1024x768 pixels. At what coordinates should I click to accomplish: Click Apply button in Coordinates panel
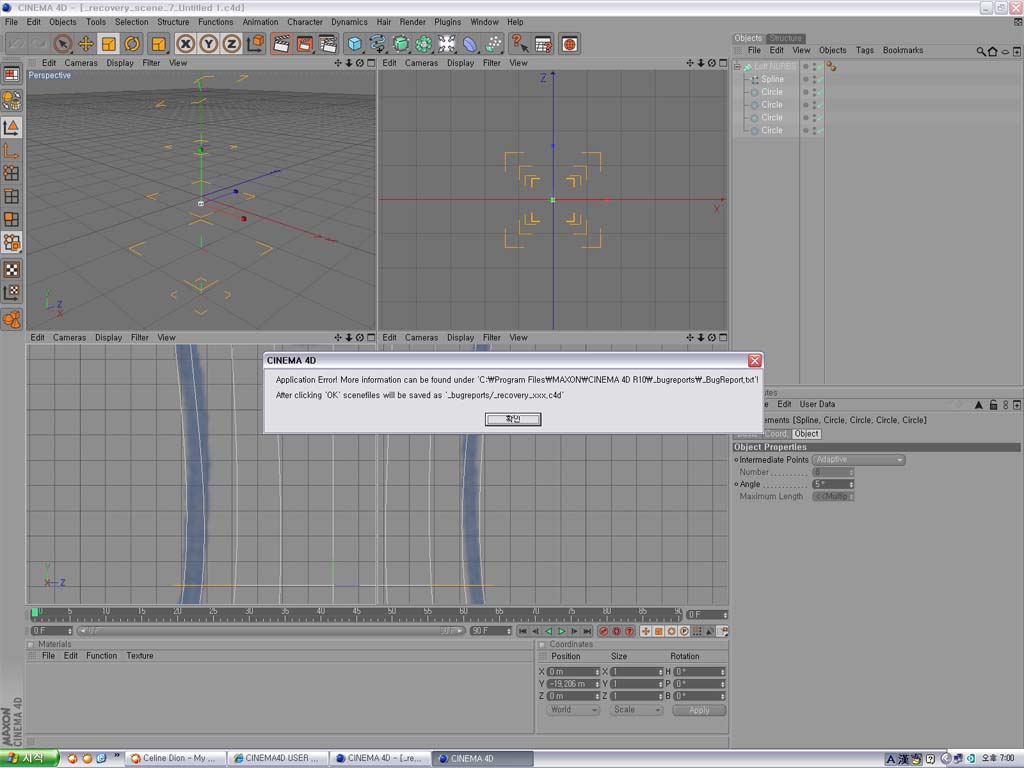(699, 710)
